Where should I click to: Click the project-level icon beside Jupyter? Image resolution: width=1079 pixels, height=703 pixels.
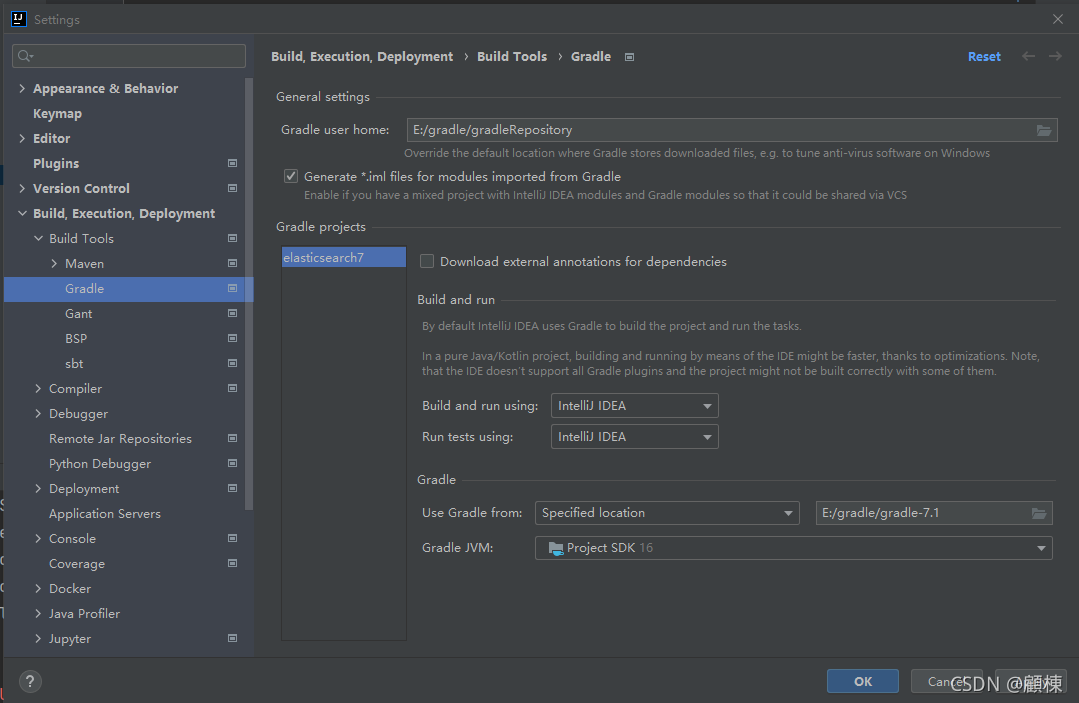233,638
